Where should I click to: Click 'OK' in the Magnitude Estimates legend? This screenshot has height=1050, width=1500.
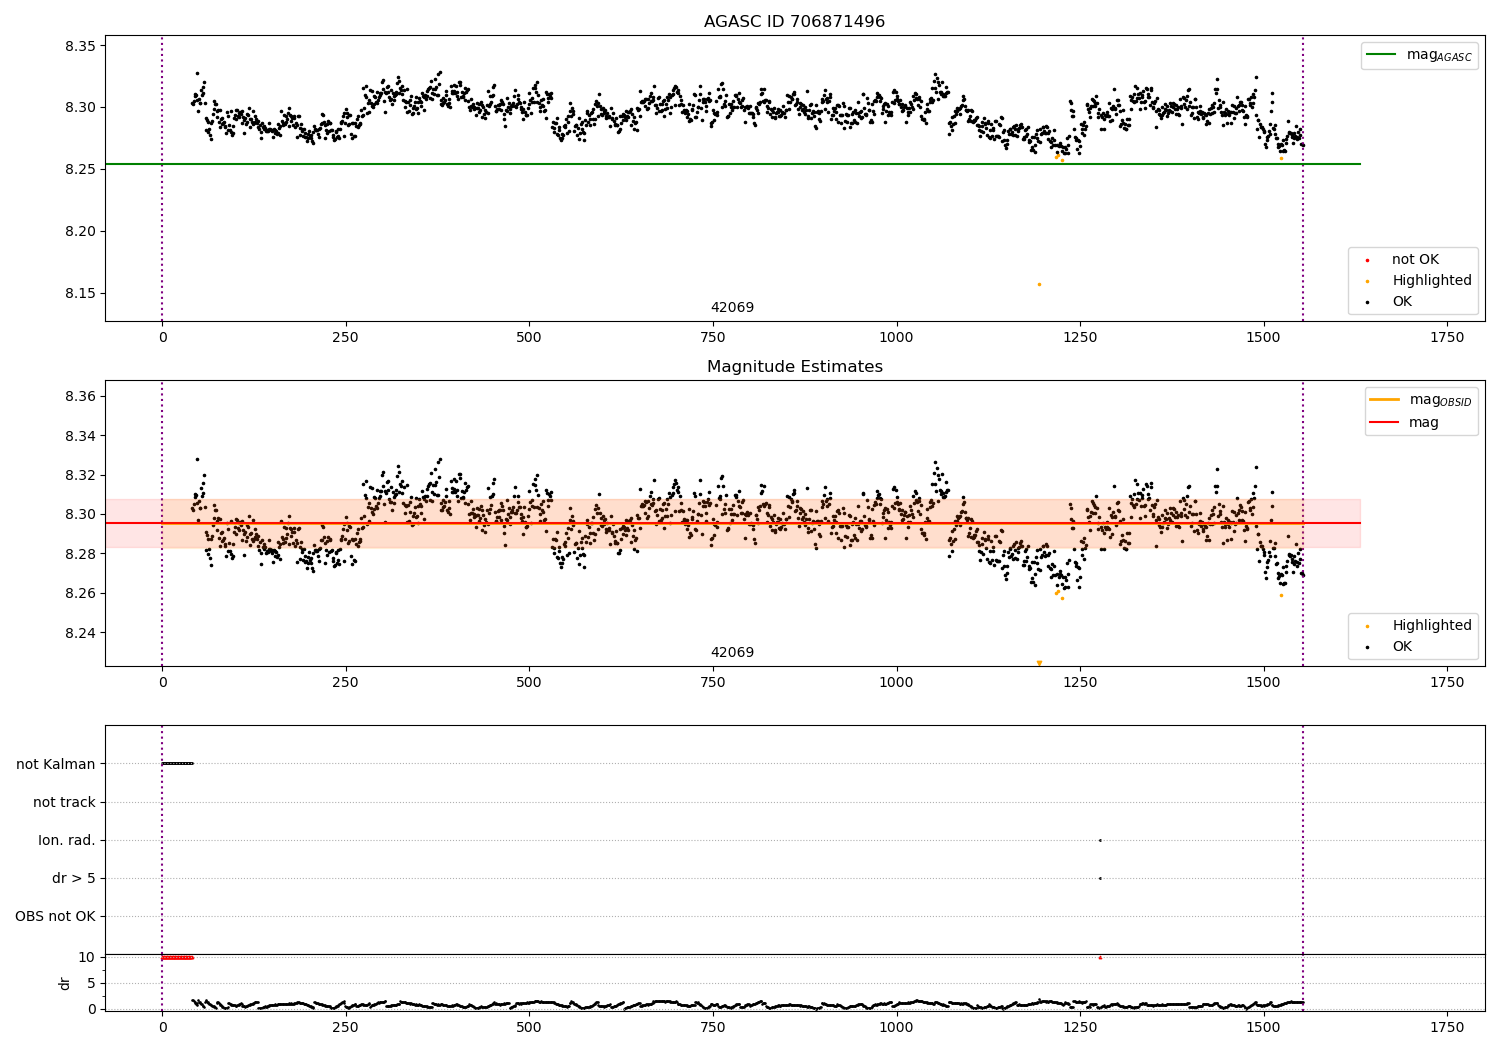pyautogui.click(x=1401, y=647)
